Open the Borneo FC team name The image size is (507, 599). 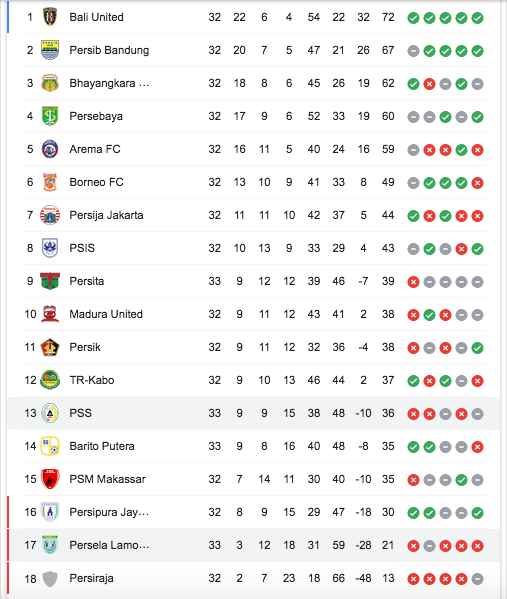pyautogui.click(x=96, y=182)
